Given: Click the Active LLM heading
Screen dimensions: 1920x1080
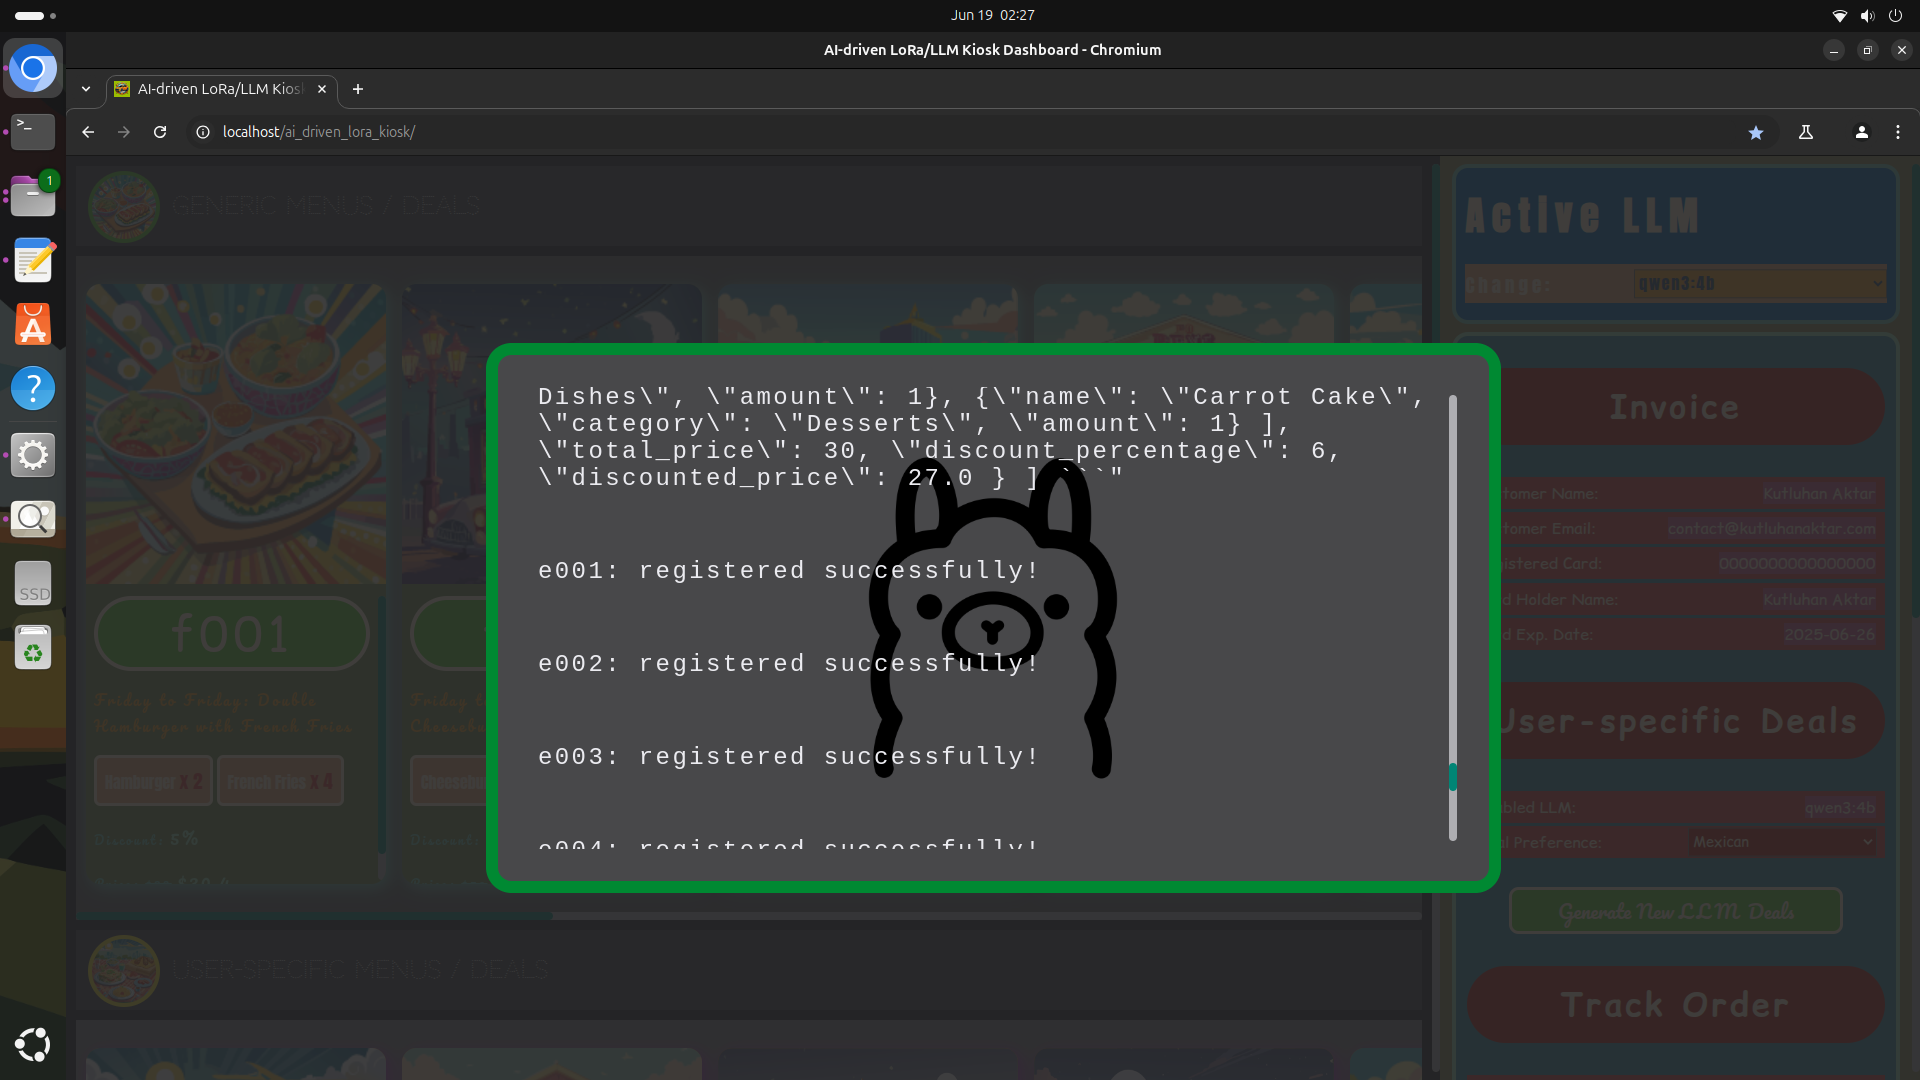Looking at the screenshot, I should pos(1582,216).
